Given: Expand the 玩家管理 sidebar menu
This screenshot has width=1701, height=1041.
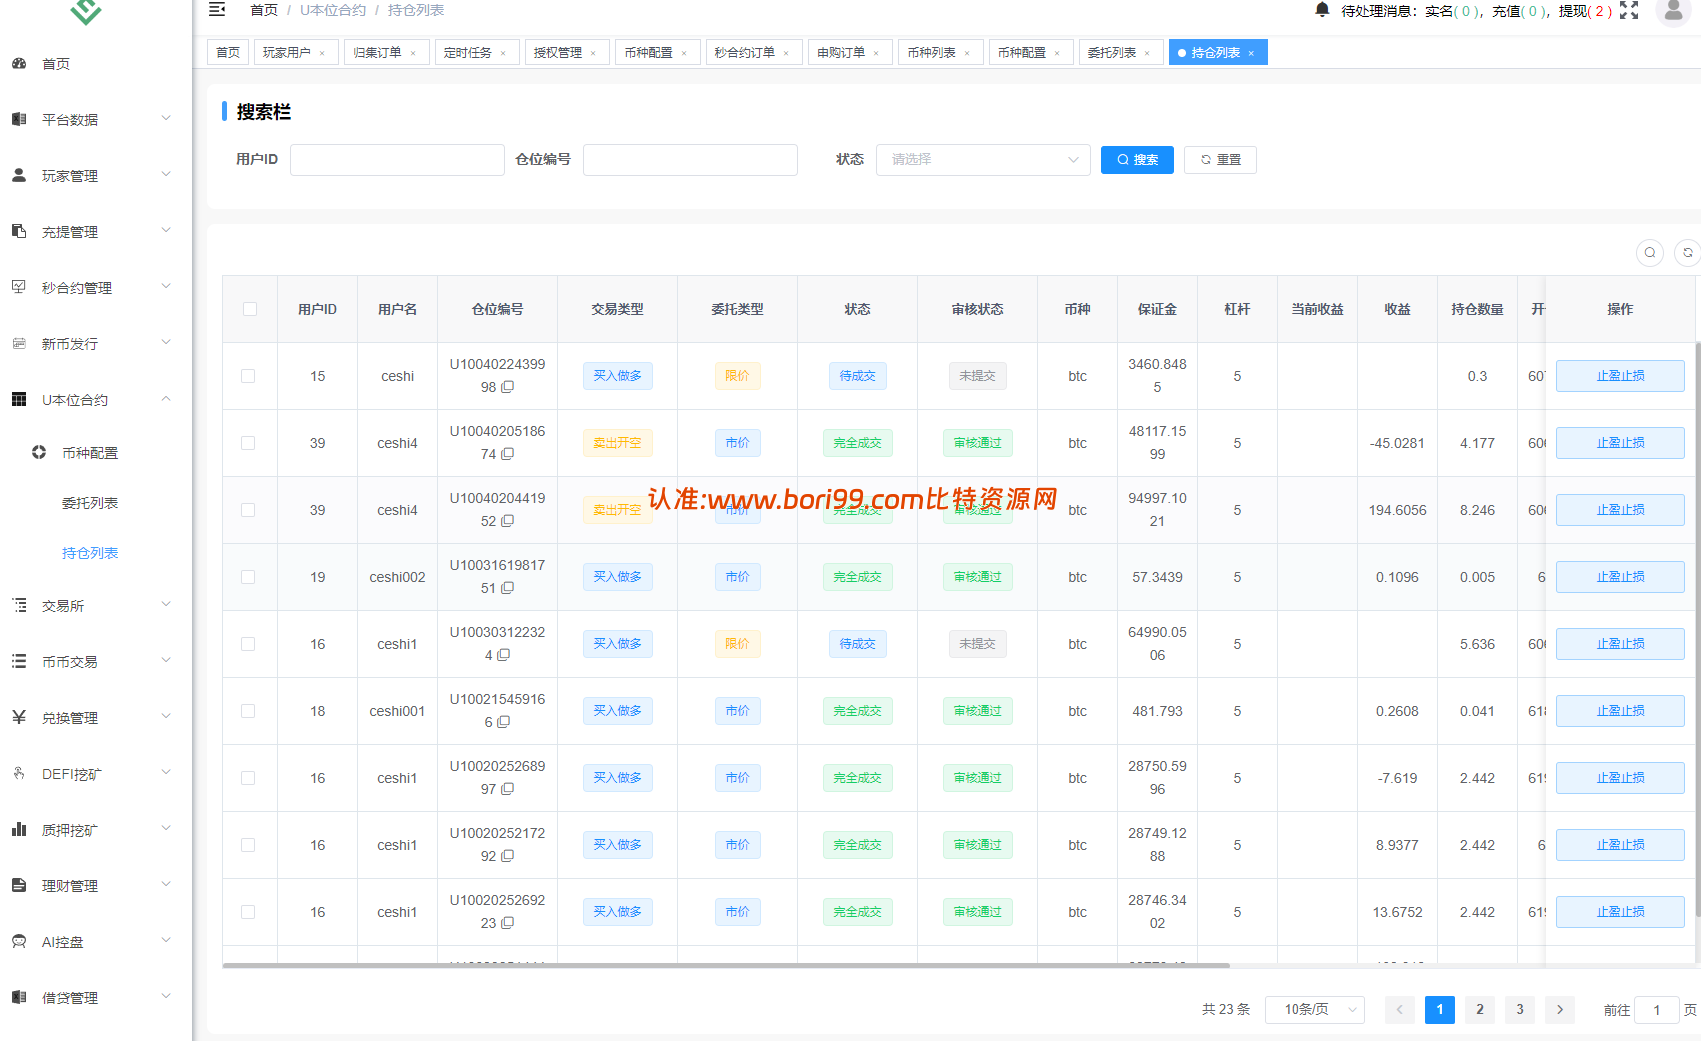Looking at the screenshot, I should pos(166,174).
